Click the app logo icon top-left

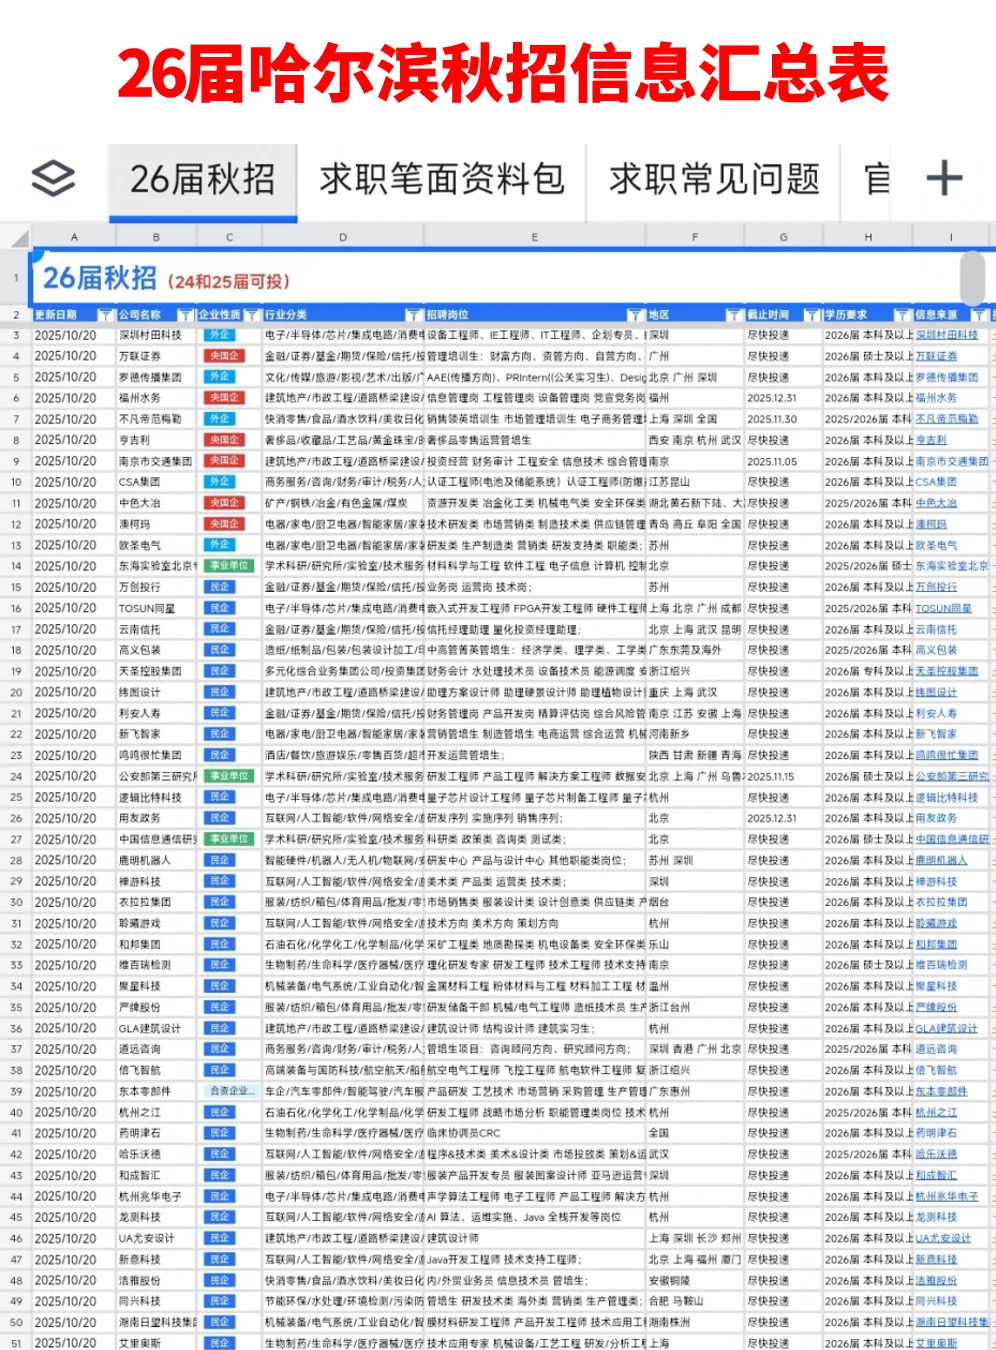tap(55, 179)
